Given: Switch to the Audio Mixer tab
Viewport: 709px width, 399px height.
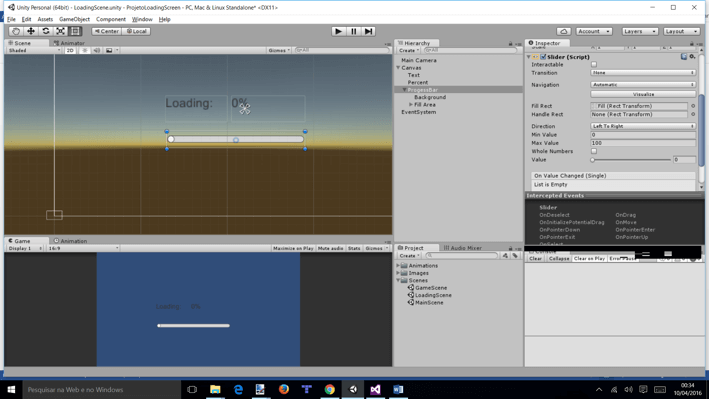Looking at the screenshot, I should tap(463, 248).
